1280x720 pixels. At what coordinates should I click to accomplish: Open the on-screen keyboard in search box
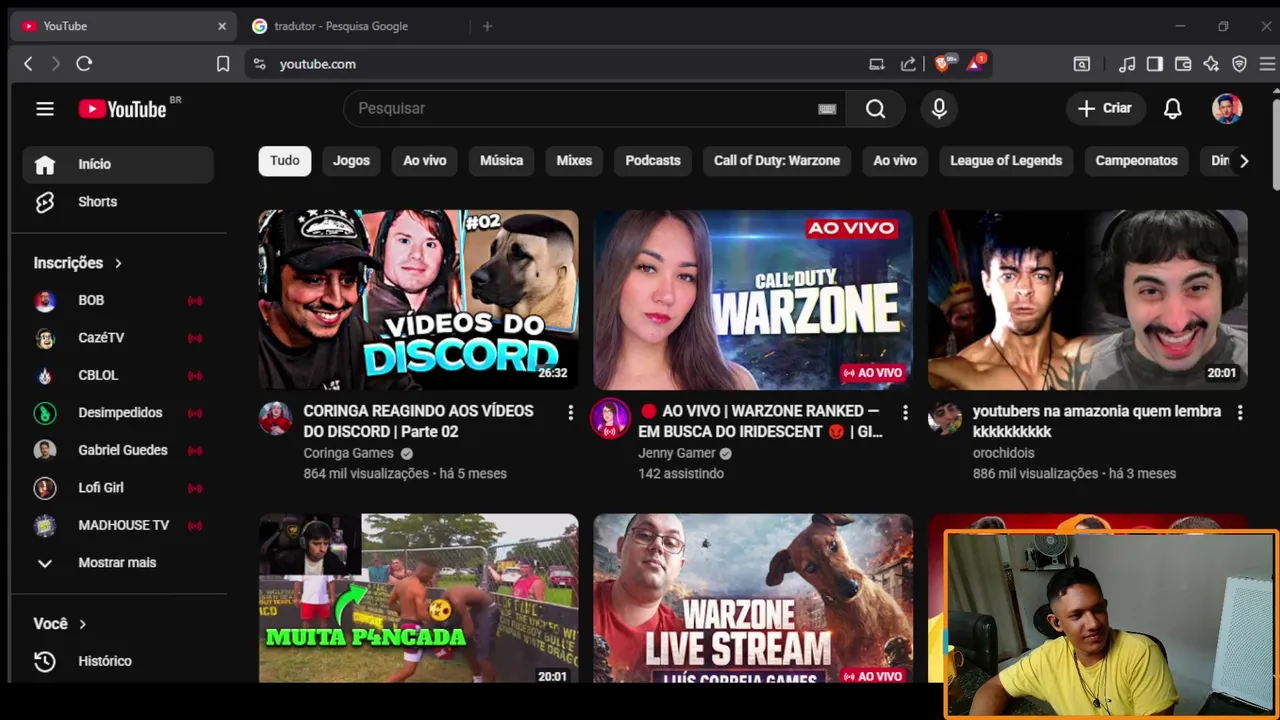827,109
